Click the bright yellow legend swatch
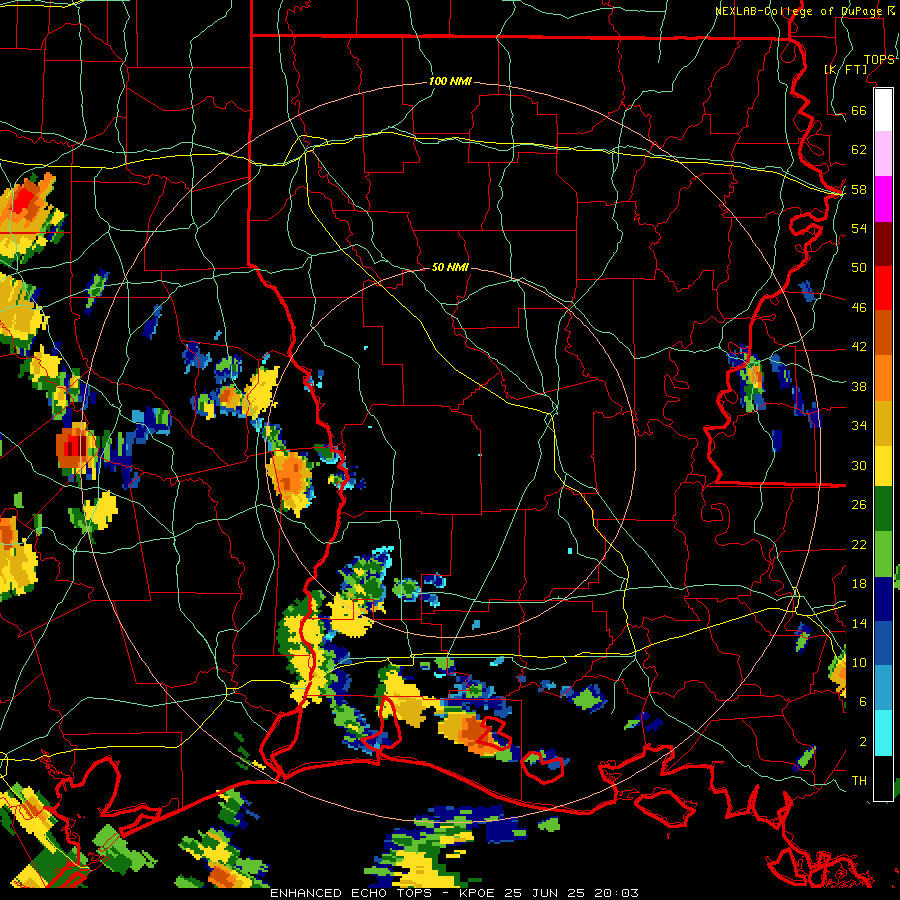The image size is (900, 900). (x=883, y=466)
